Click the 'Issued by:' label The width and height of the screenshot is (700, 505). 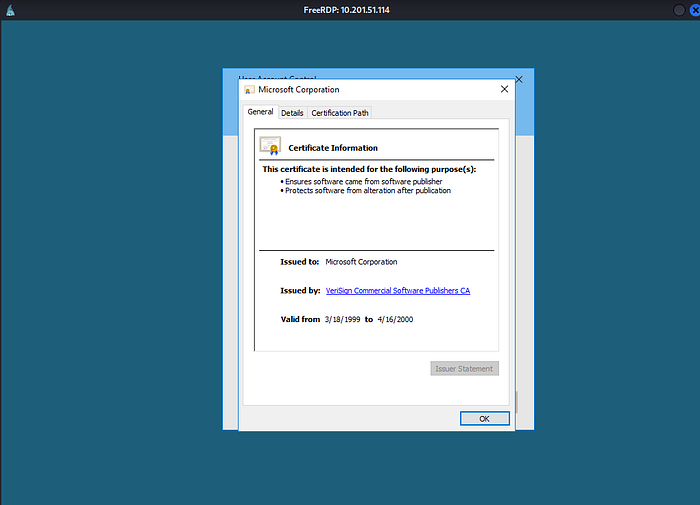point(300,291)
